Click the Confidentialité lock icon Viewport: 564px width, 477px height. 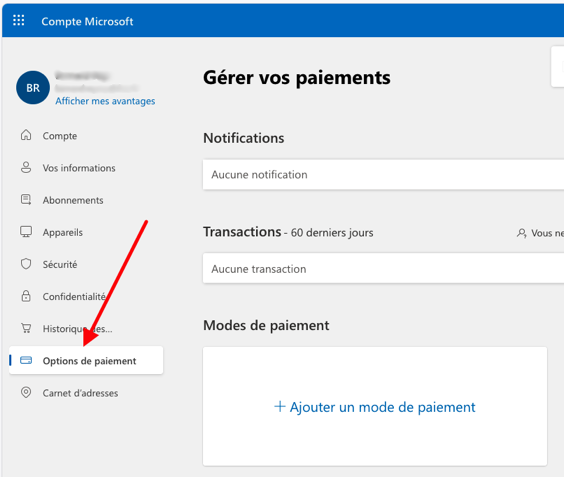click(x=26, y=296)
